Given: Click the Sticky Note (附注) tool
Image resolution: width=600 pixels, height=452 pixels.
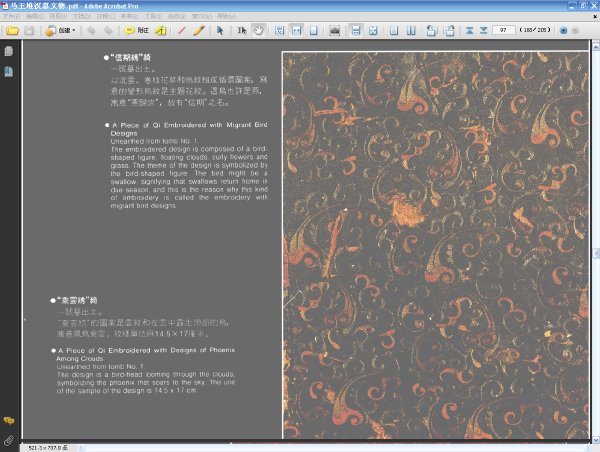Looking at the screenshot, I should point(137,30).
